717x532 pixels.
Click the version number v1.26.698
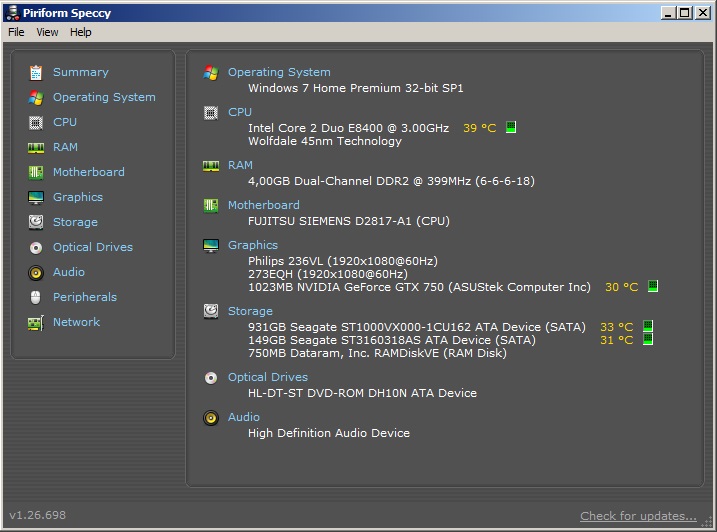[x=37, y=515]
